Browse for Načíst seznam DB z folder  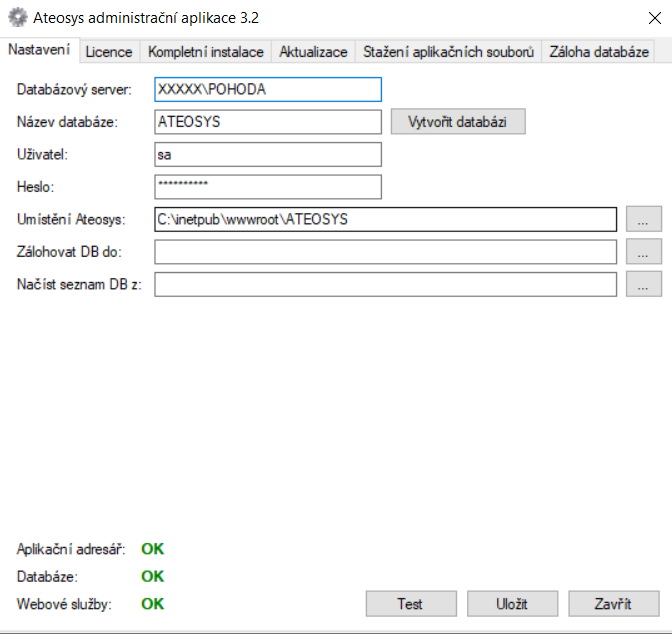tap(644, 284)
